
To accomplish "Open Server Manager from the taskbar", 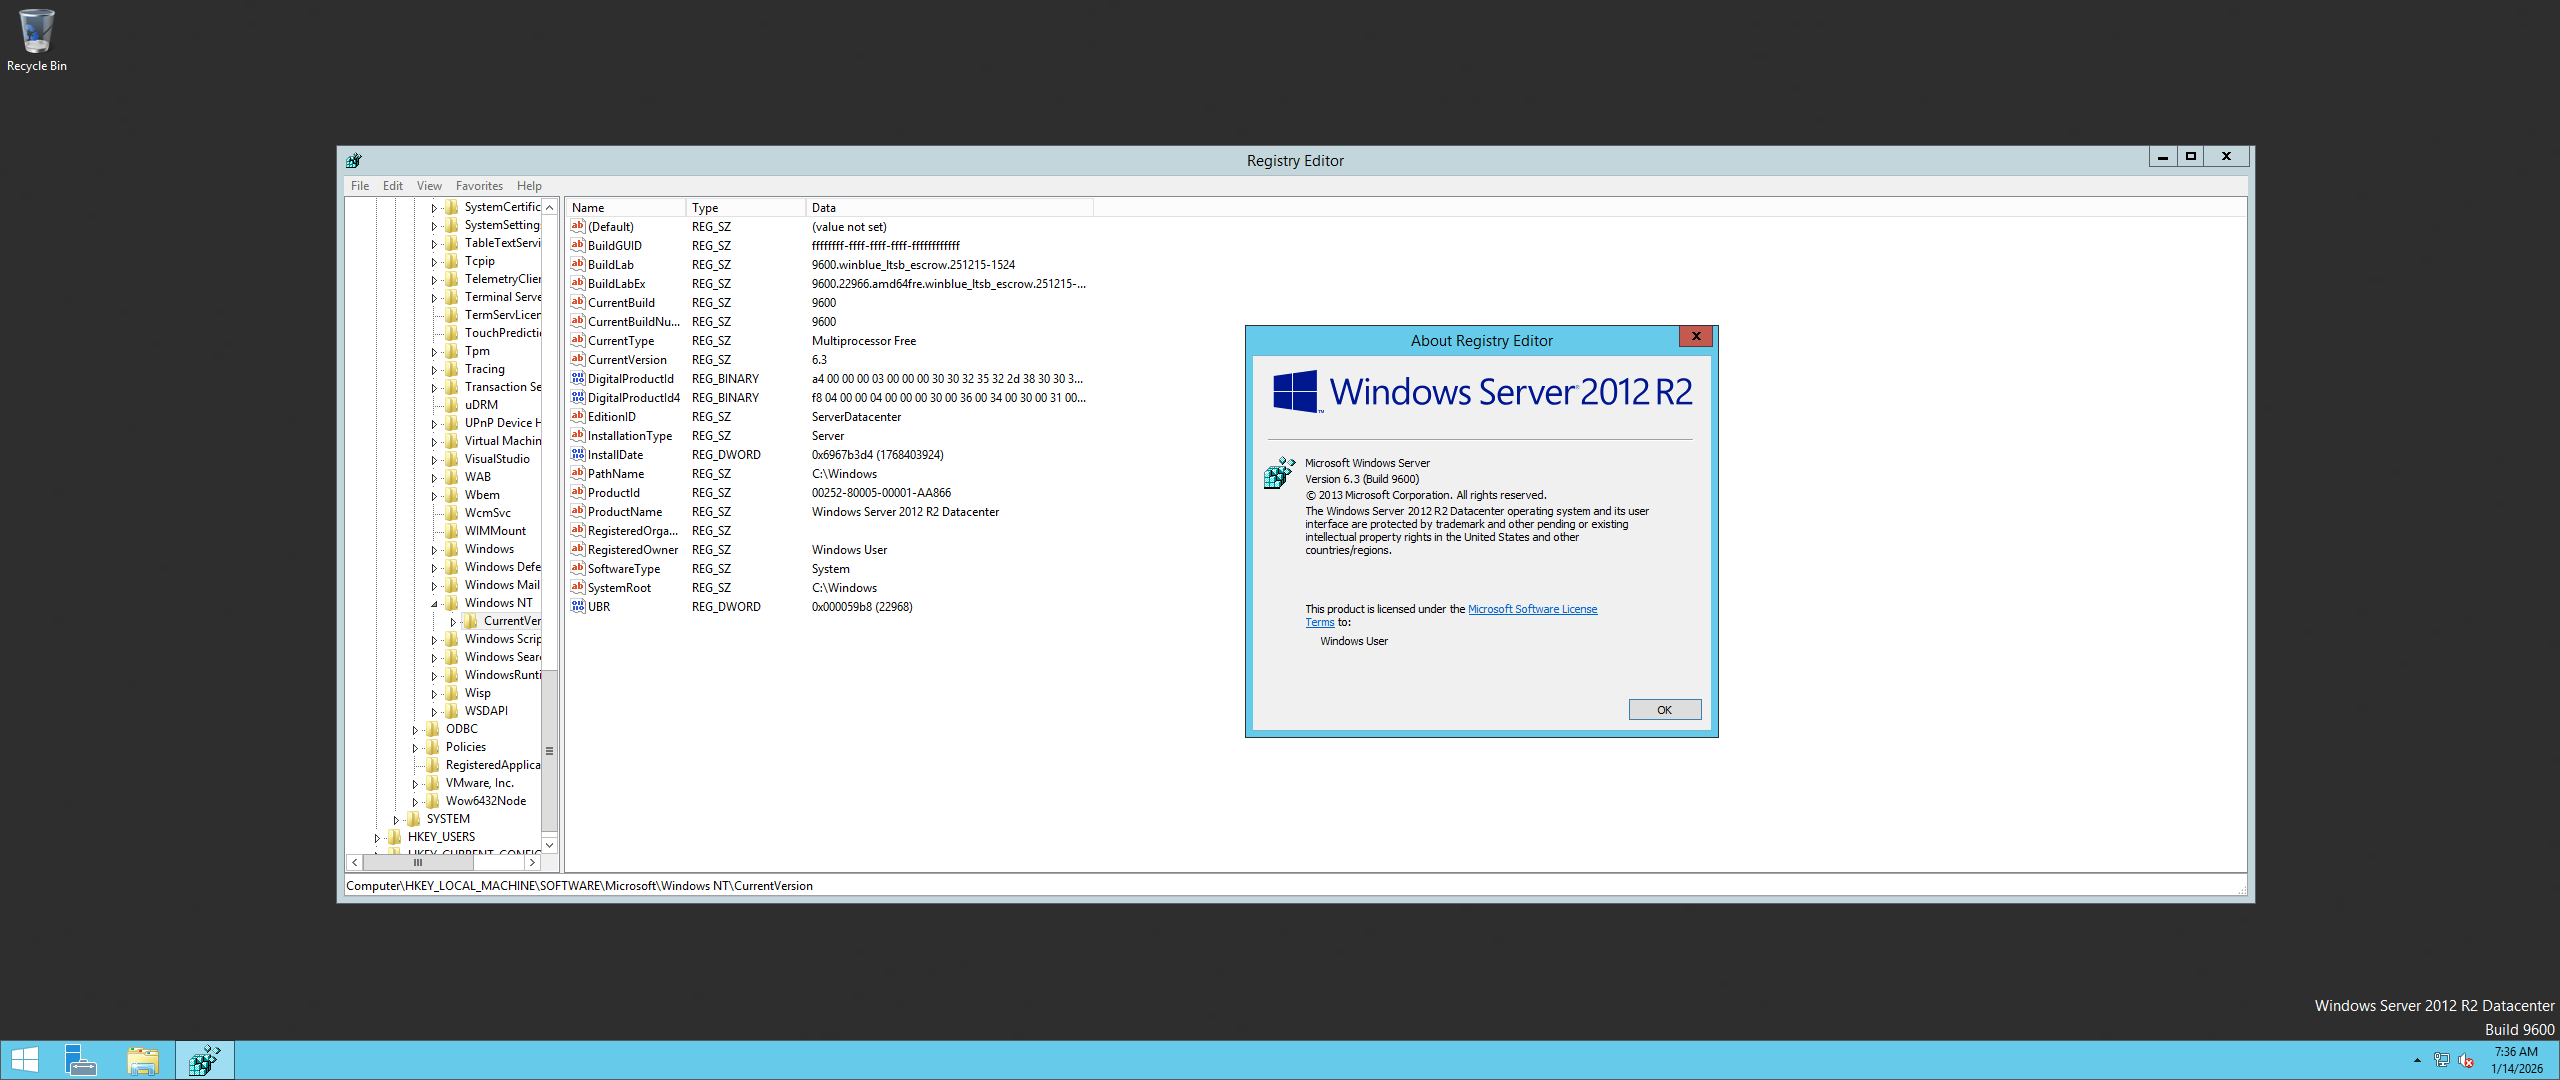I will 80,1060.
